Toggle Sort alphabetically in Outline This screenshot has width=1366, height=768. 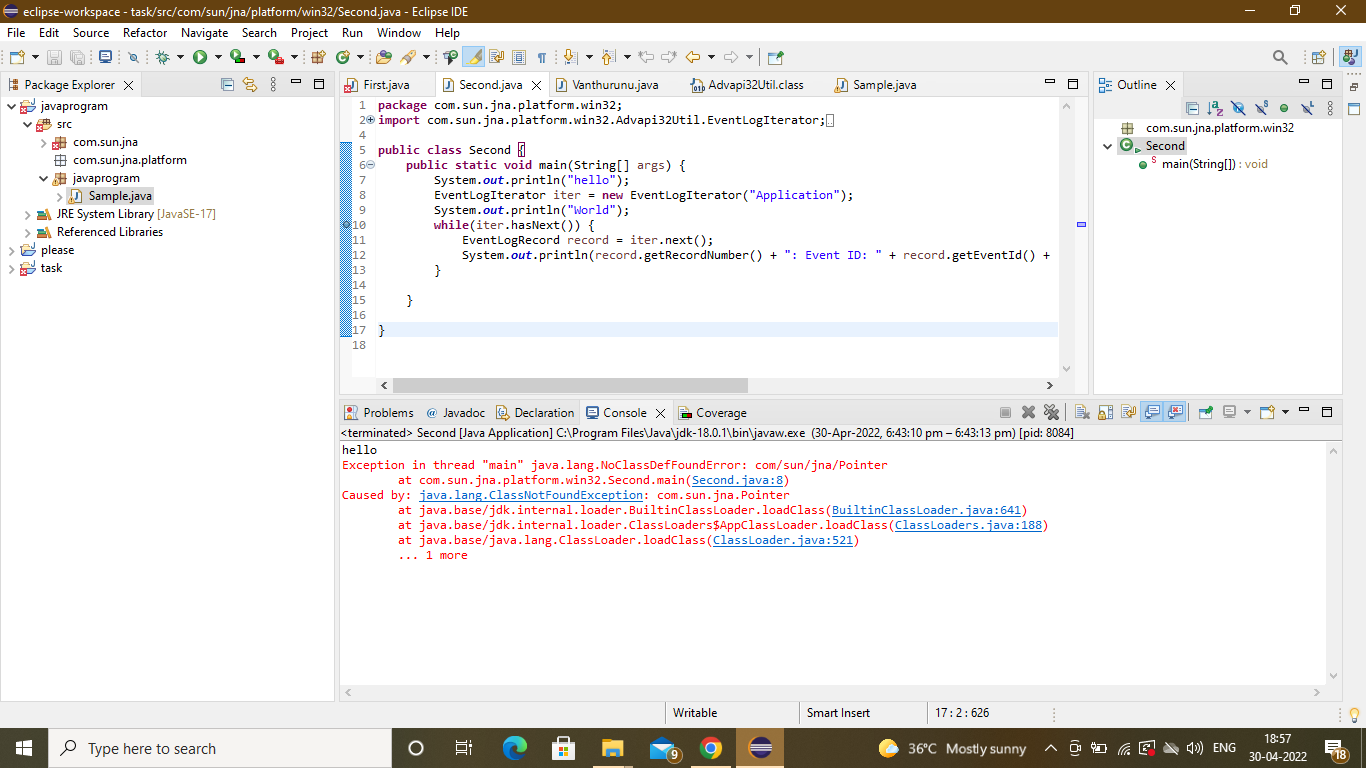click(1215, 108)
